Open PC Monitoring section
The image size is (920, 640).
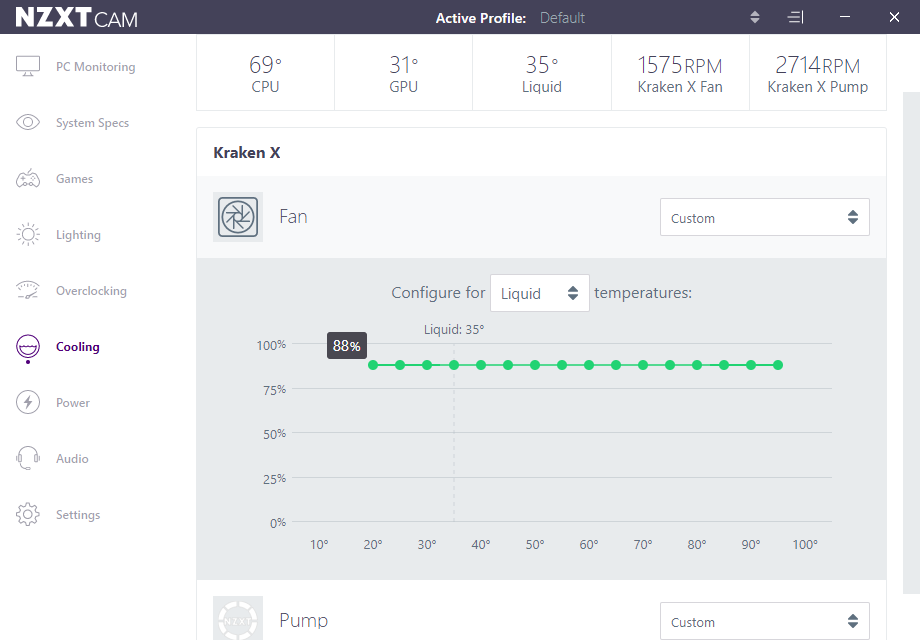pyautogui.click(x=96, y=67)
